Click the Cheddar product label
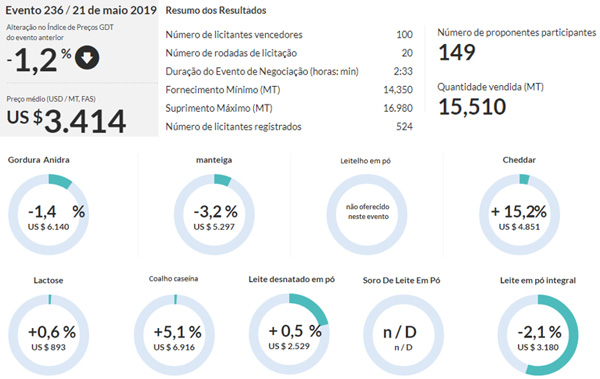Screen dimensions: 600x379 point(519,160)
